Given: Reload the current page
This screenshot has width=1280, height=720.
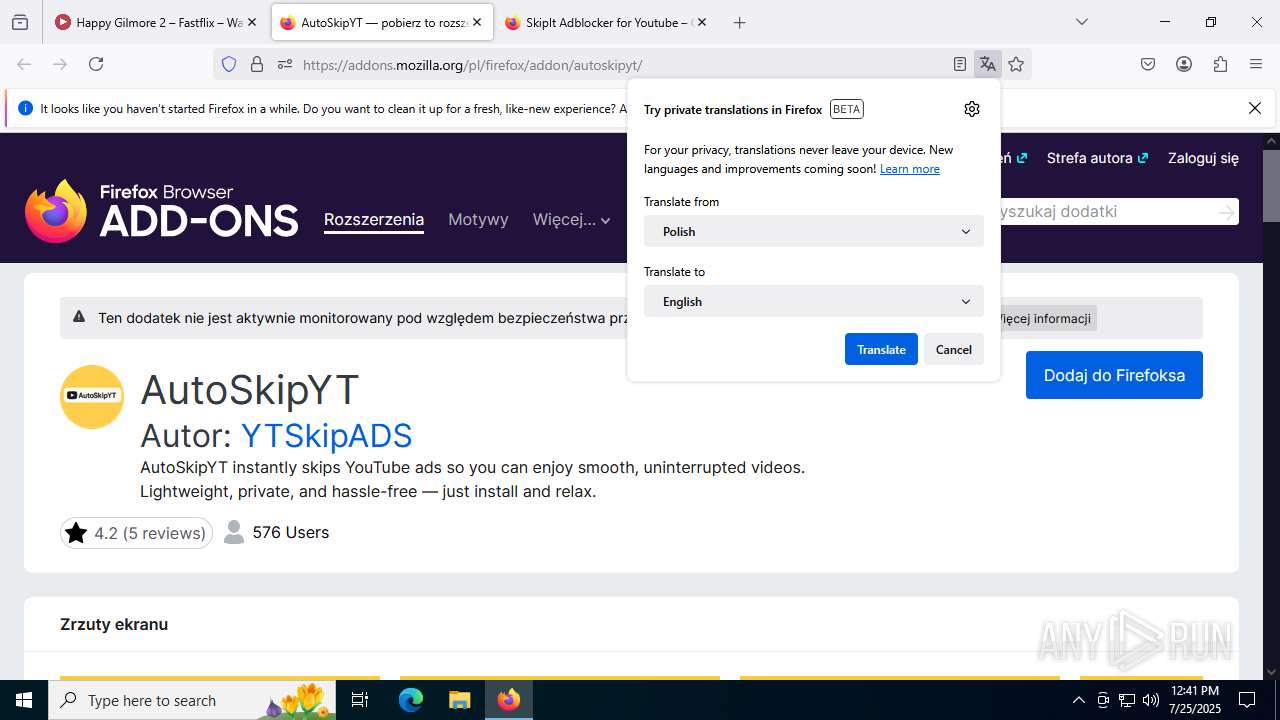Looking at the screenshot, I should coord(96,64).
